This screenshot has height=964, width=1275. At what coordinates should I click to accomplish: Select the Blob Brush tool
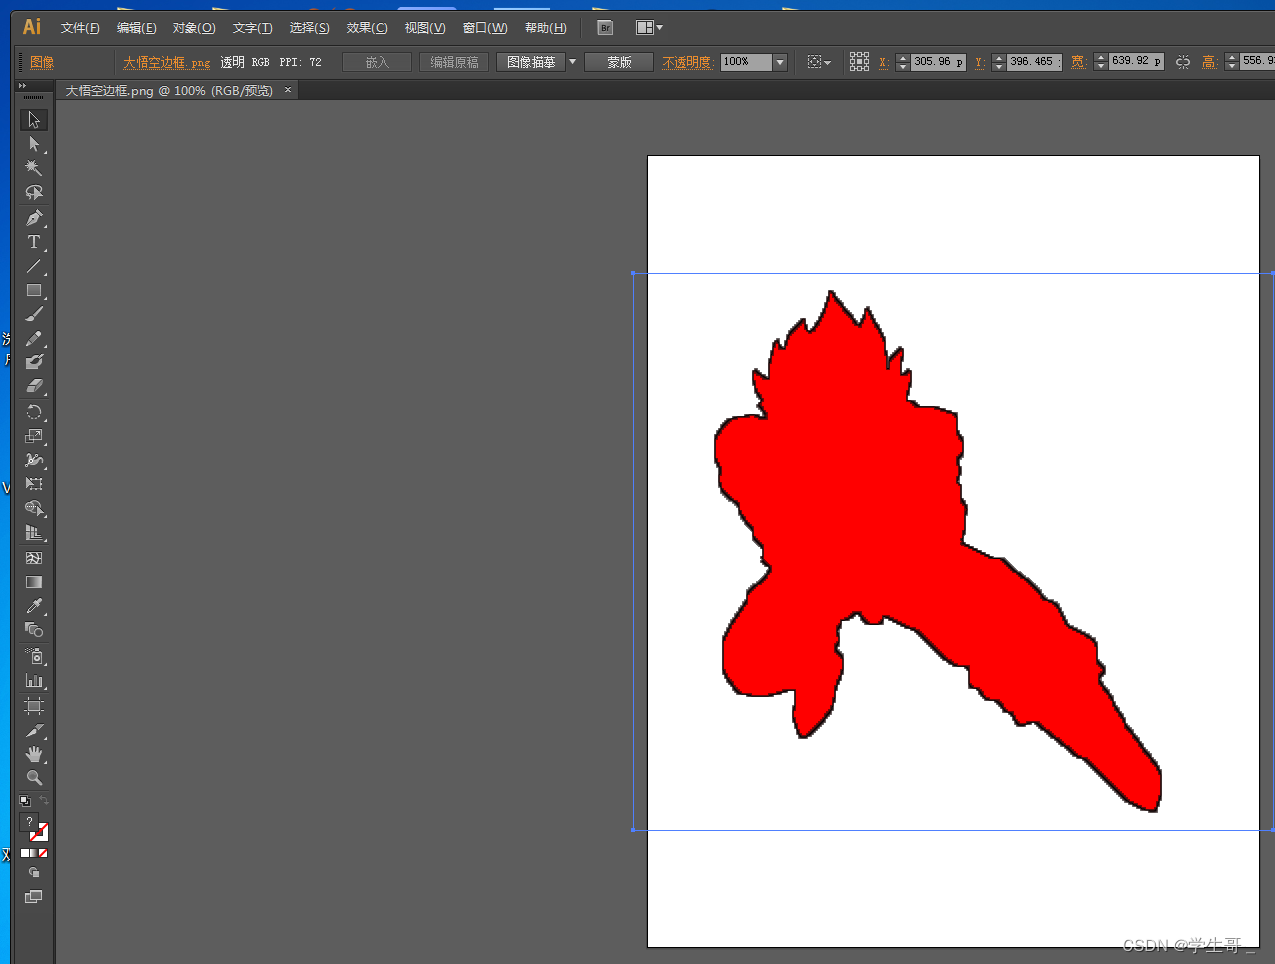[34, 362]
